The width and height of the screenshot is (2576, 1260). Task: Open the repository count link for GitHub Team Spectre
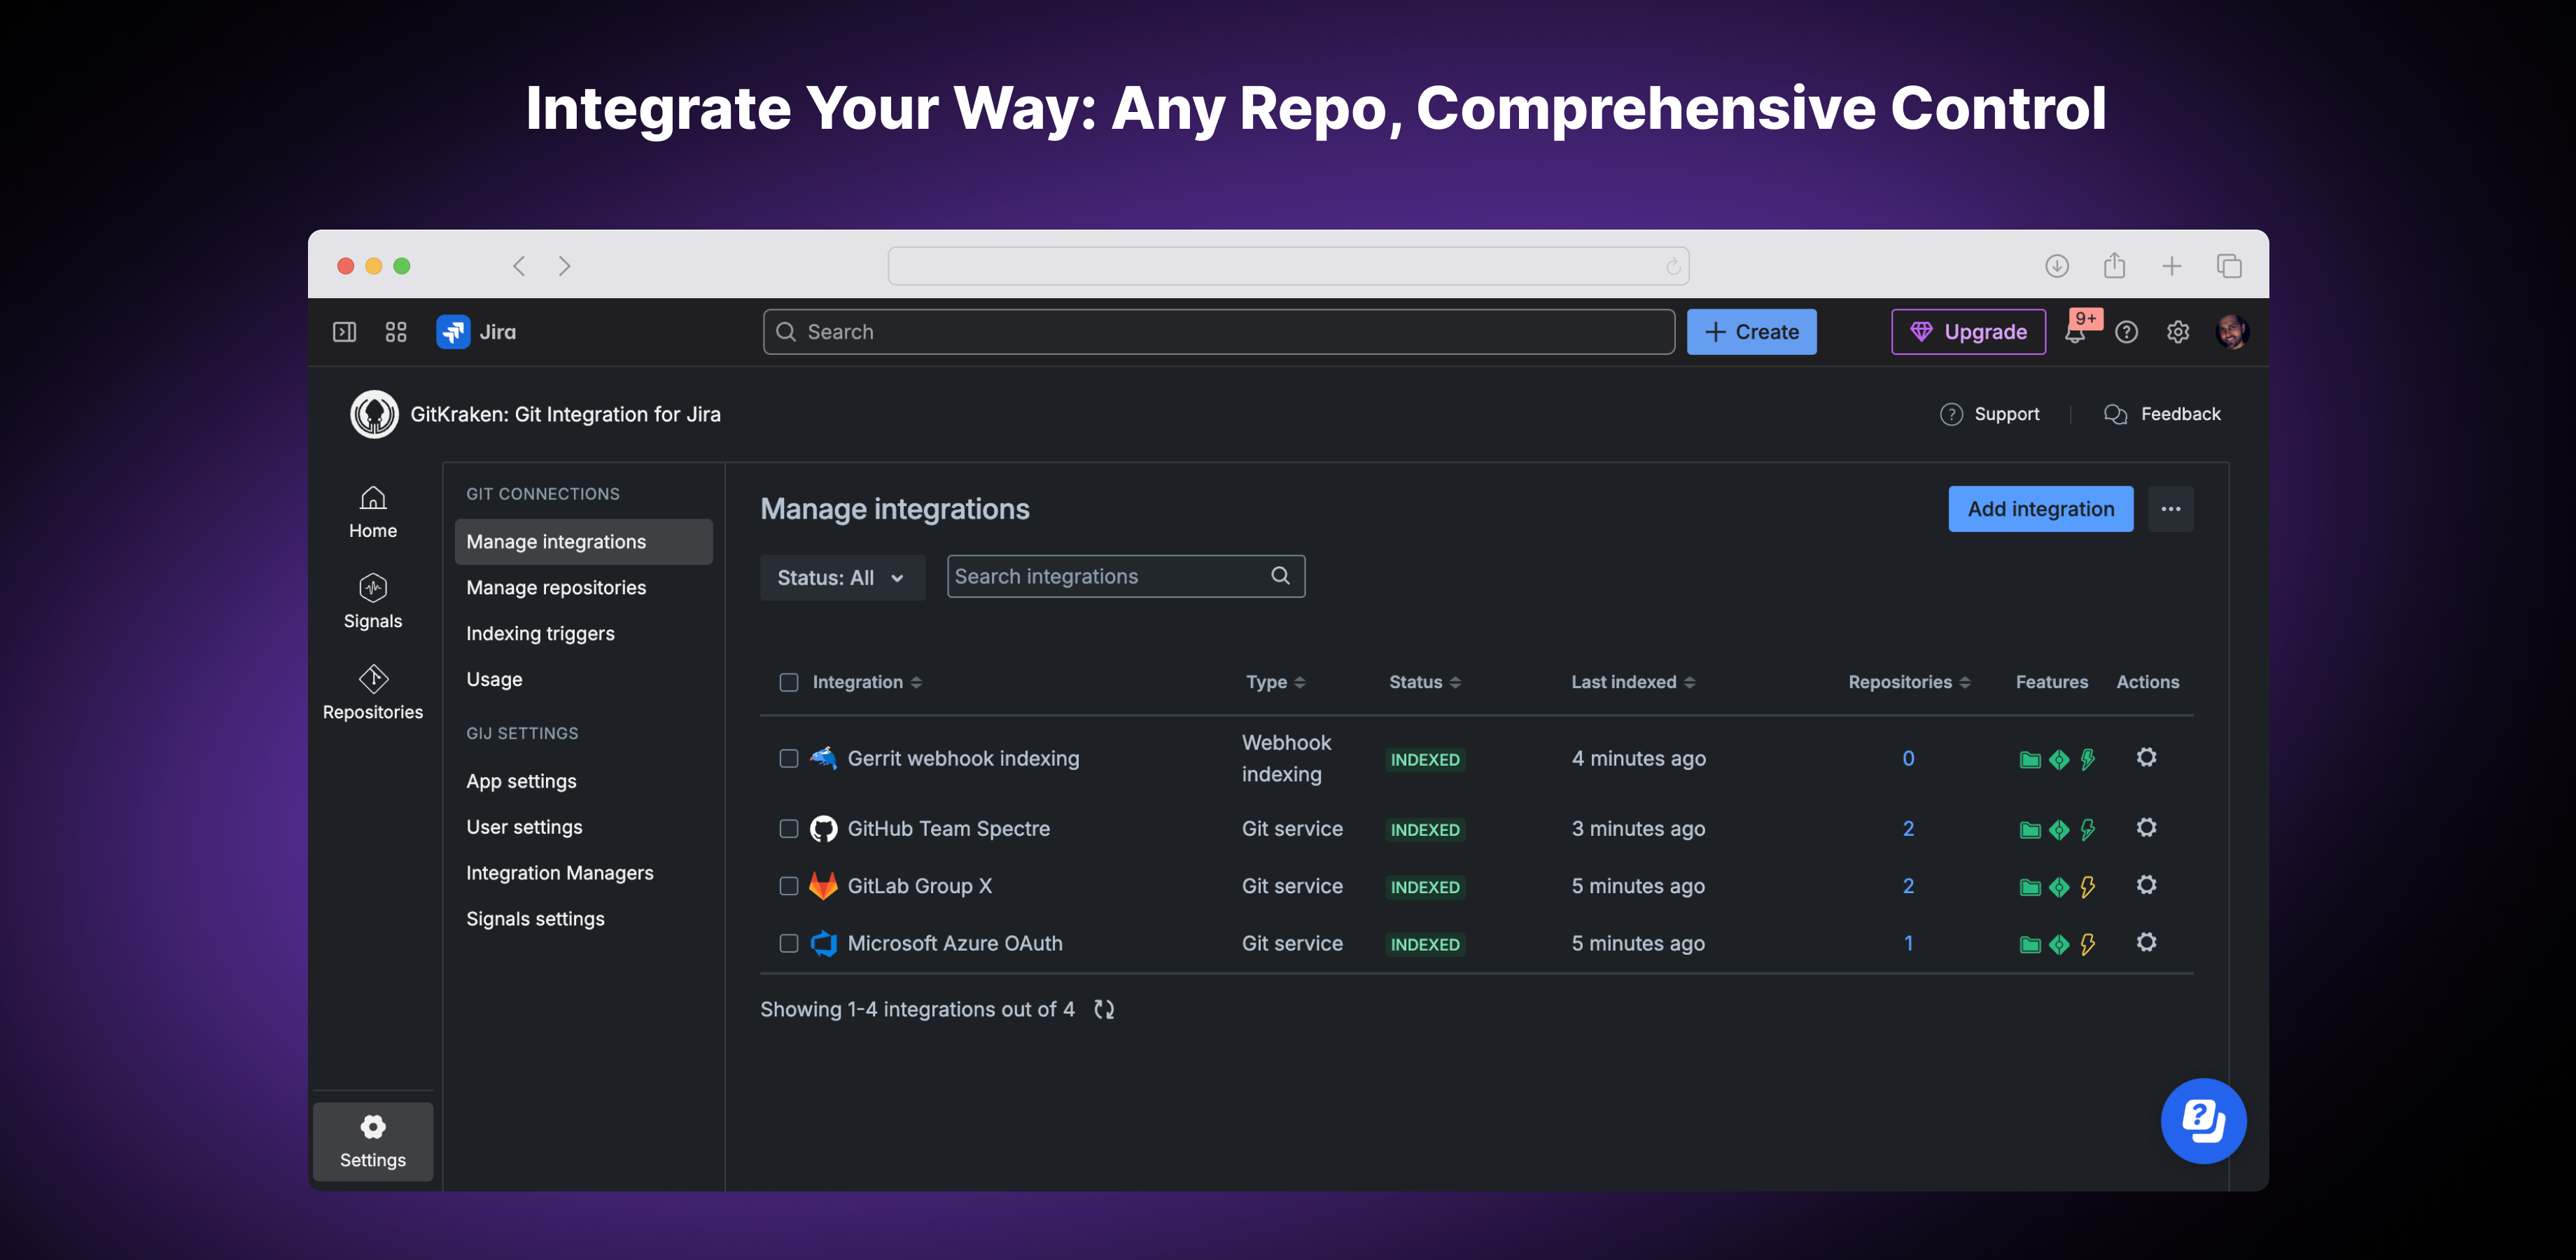point(1908,829)
